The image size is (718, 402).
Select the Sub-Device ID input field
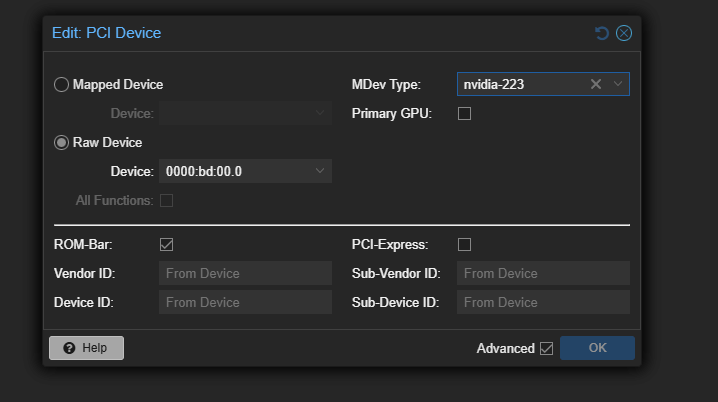(543, 302)
